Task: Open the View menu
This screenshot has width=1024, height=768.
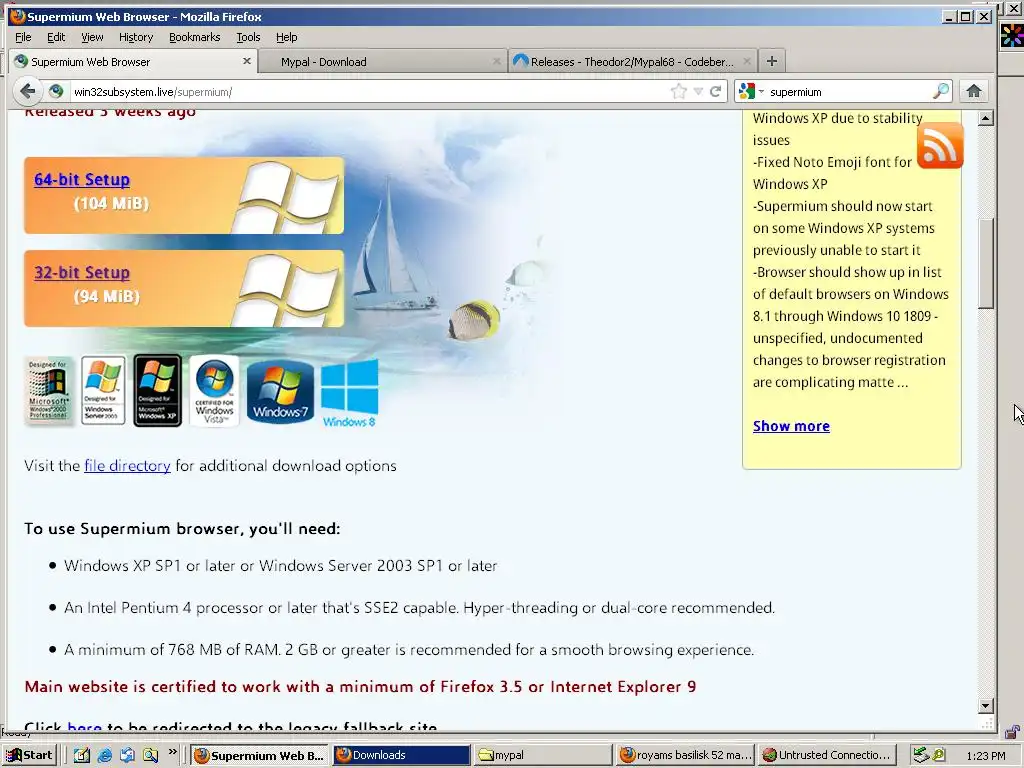Action: (x=92, y=37)
